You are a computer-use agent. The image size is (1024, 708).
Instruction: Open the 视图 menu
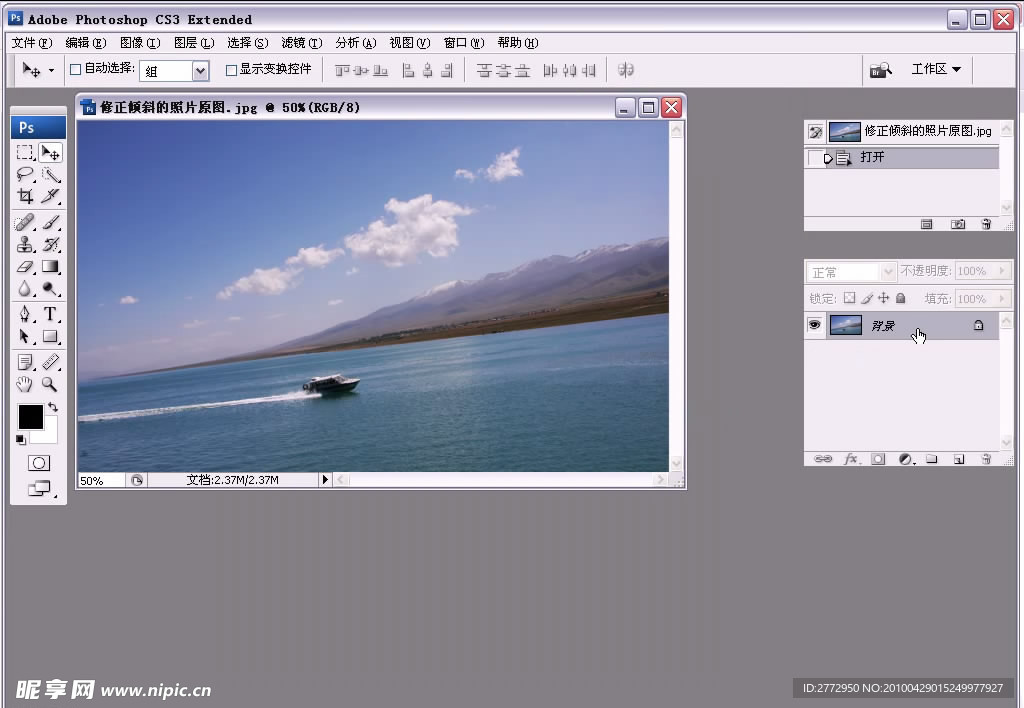pyautogui.click(x=409, y=42)
